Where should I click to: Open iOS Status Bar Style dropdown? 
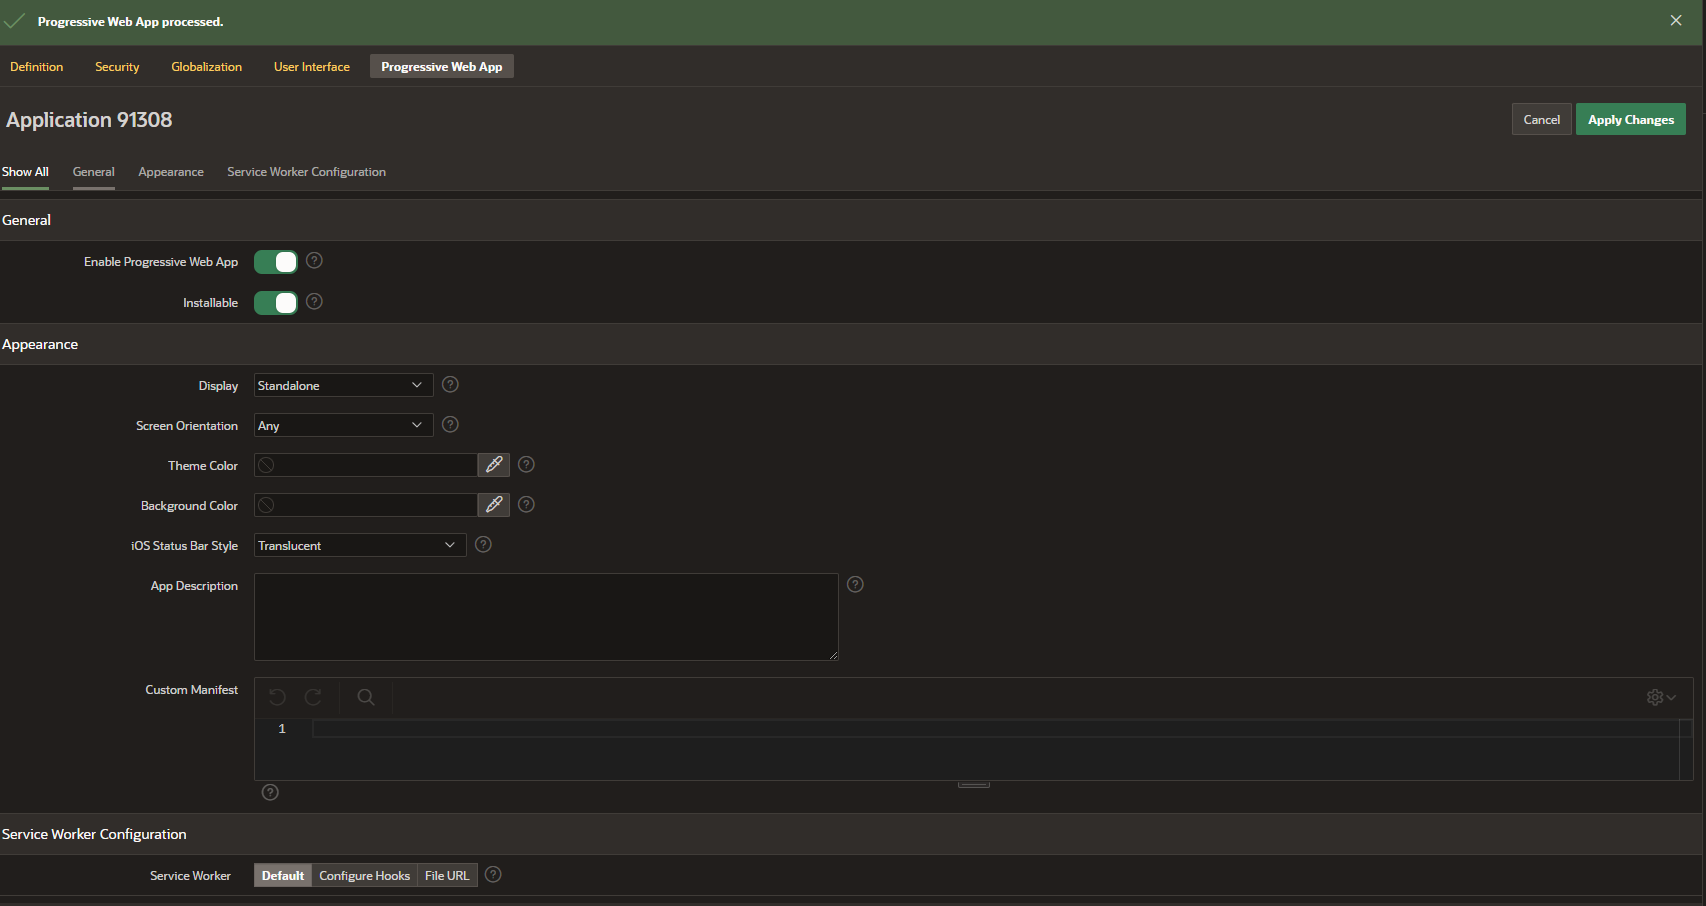coord(360,545)
